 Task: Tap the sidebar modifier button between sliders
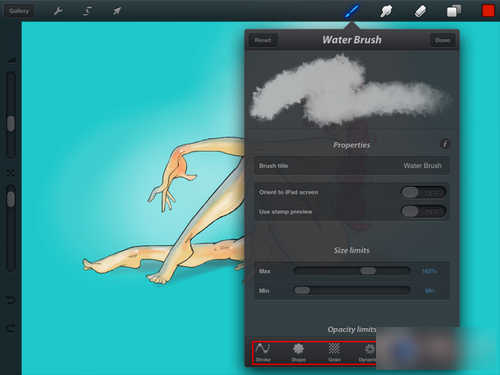pos(11,172)
